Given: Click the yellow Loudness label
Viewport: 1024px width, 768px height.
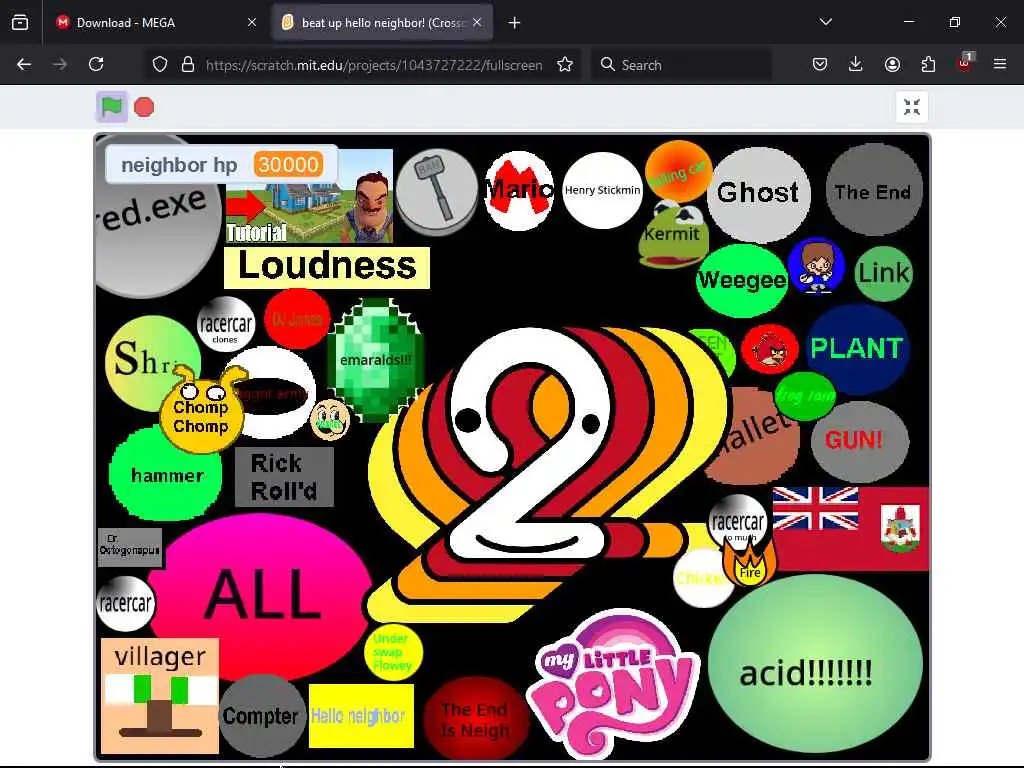Looking at the screenshot, I should coord(327,266).
